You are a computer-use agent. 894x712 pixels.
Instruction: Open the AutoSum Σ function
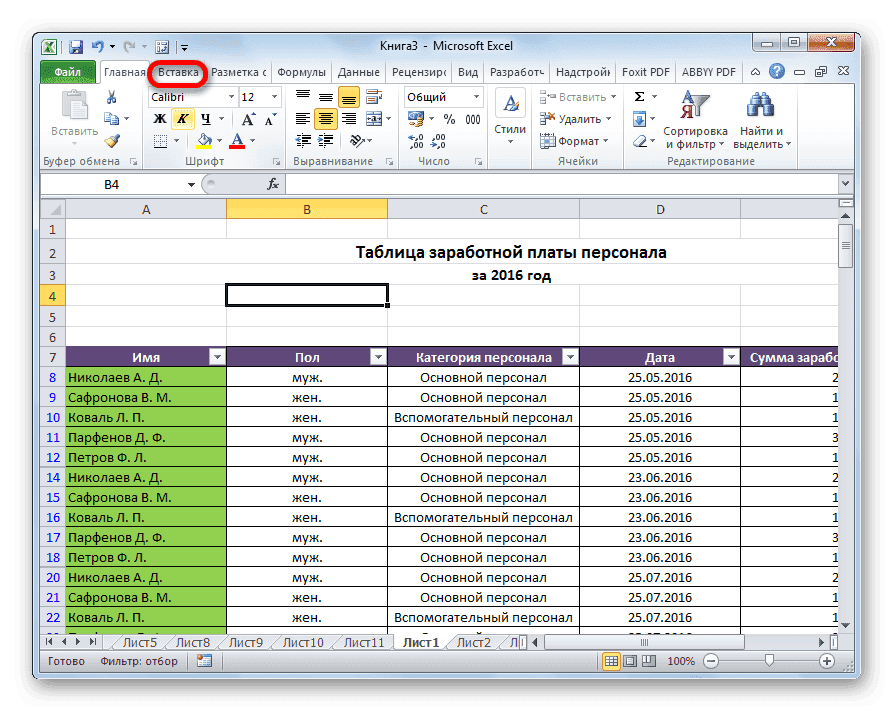click(640, 96)
